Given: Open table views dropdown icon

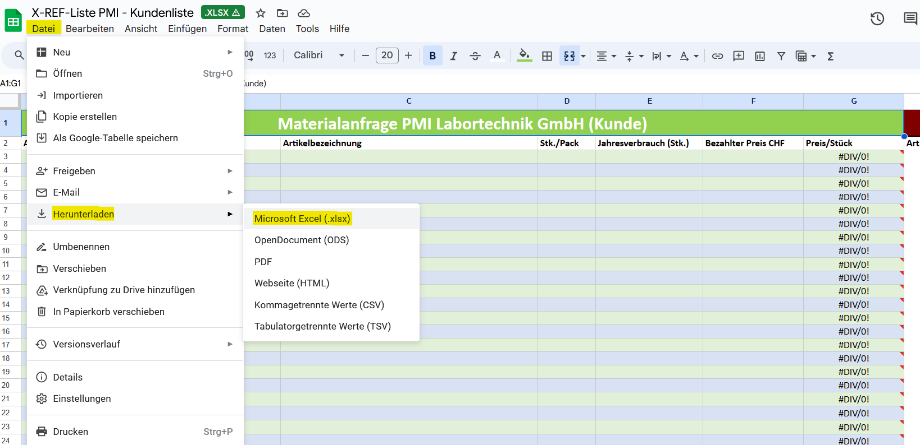Looking at the screenshot, I should pos(806,56).
